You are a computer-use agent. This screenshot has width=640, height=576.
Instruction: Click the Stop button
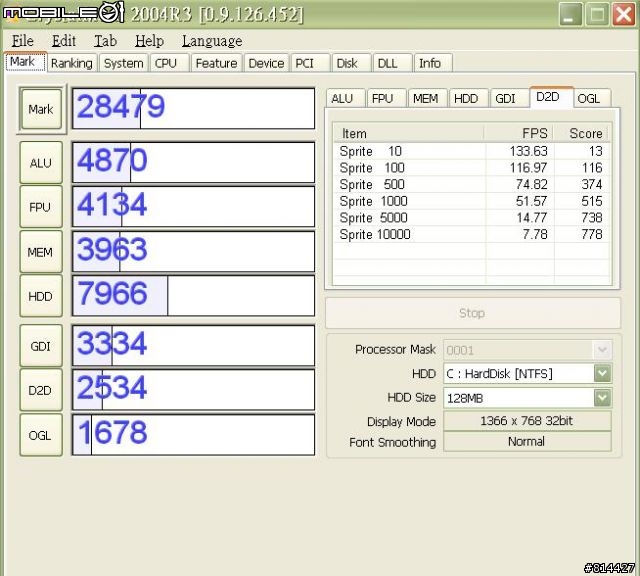click(x=472, y=313)
